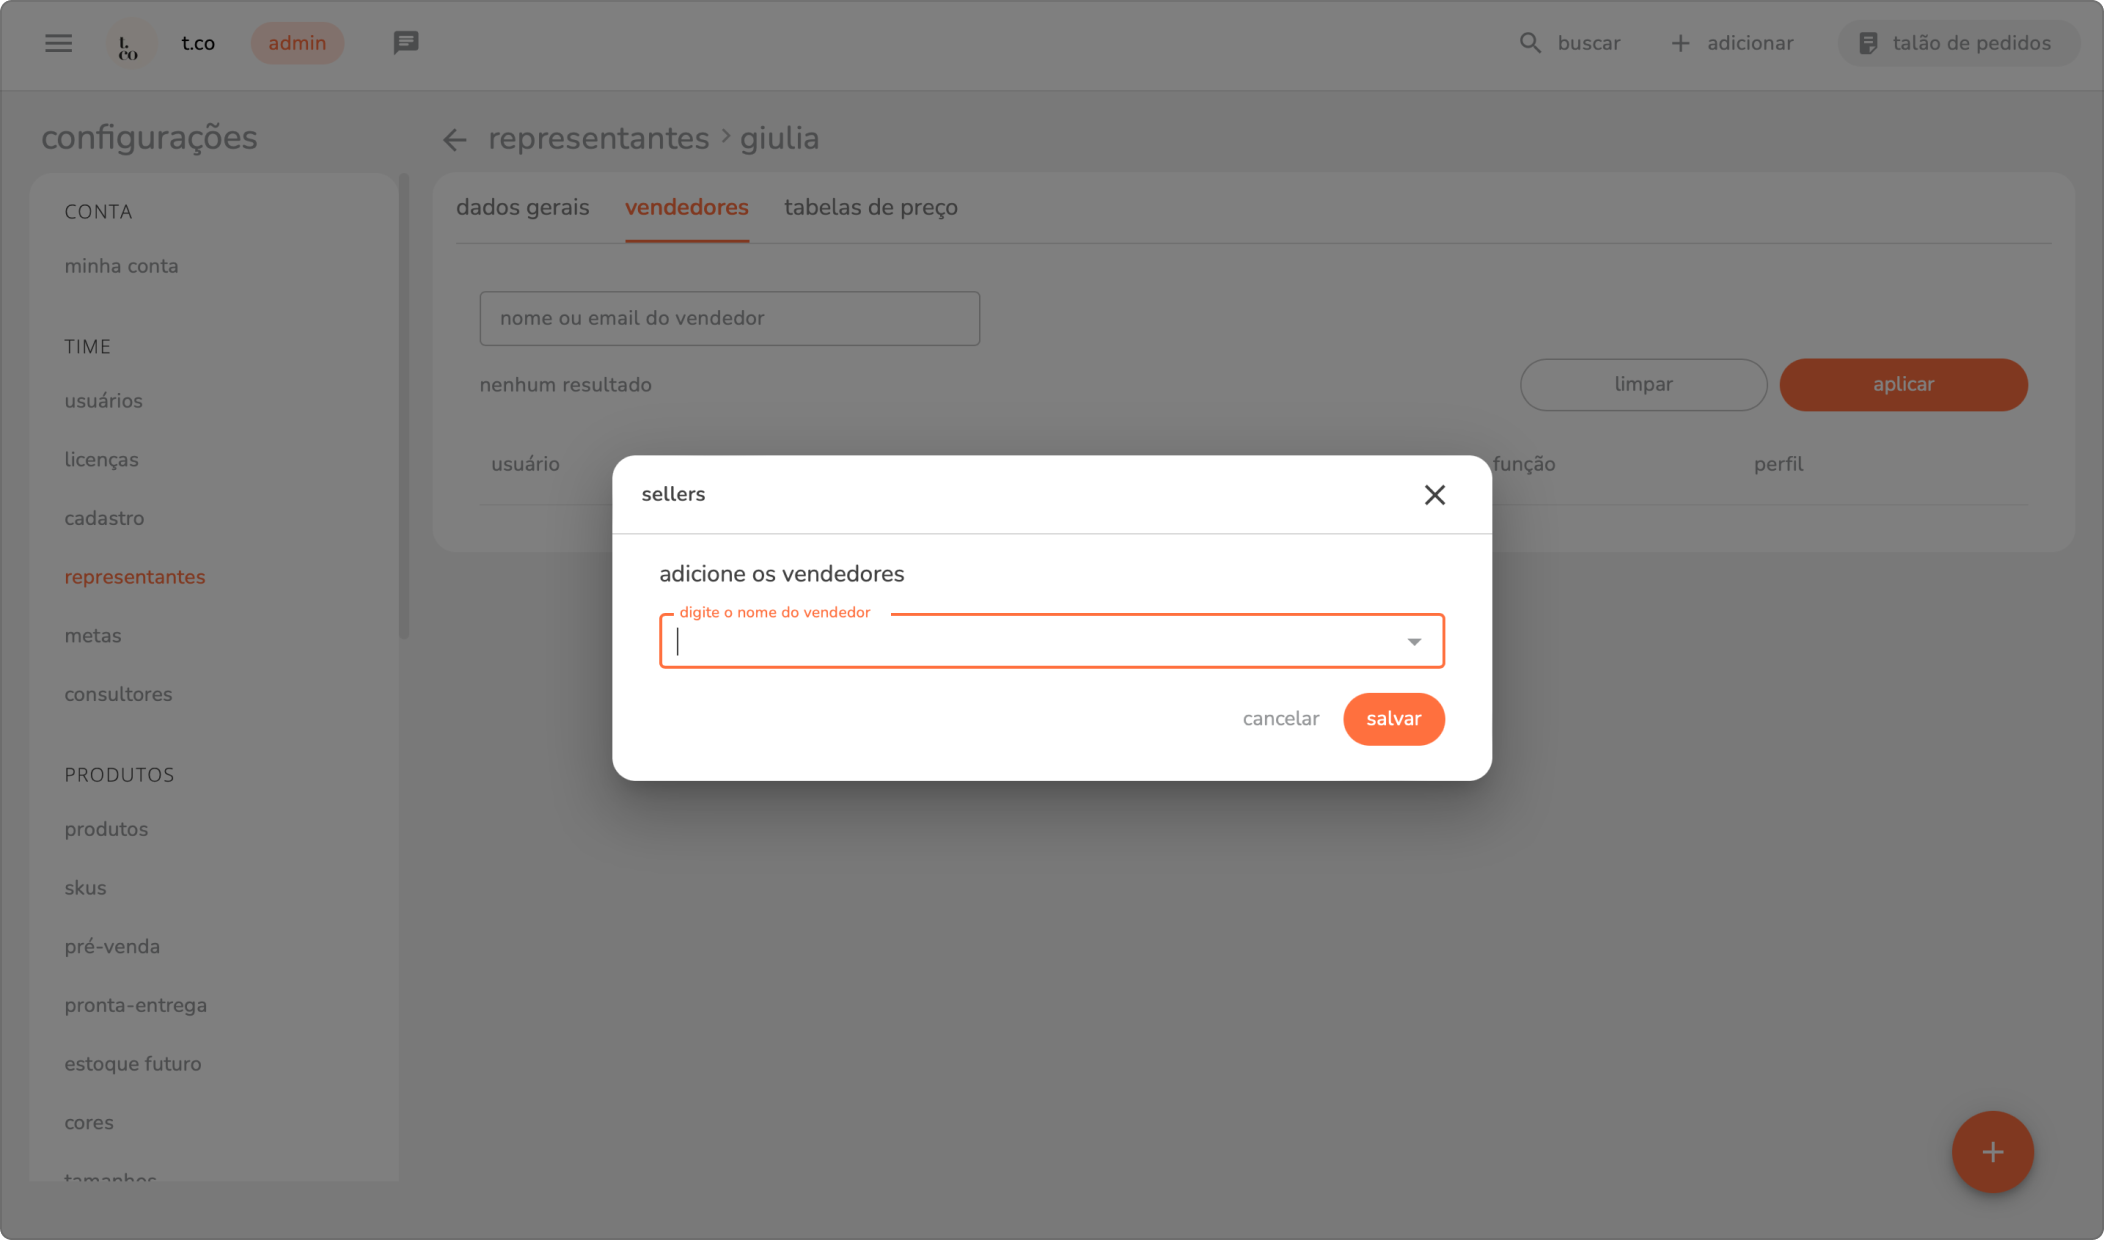Open metas in the settings sidebar
The image size is (2104, 1240).
tap(92, 636)
